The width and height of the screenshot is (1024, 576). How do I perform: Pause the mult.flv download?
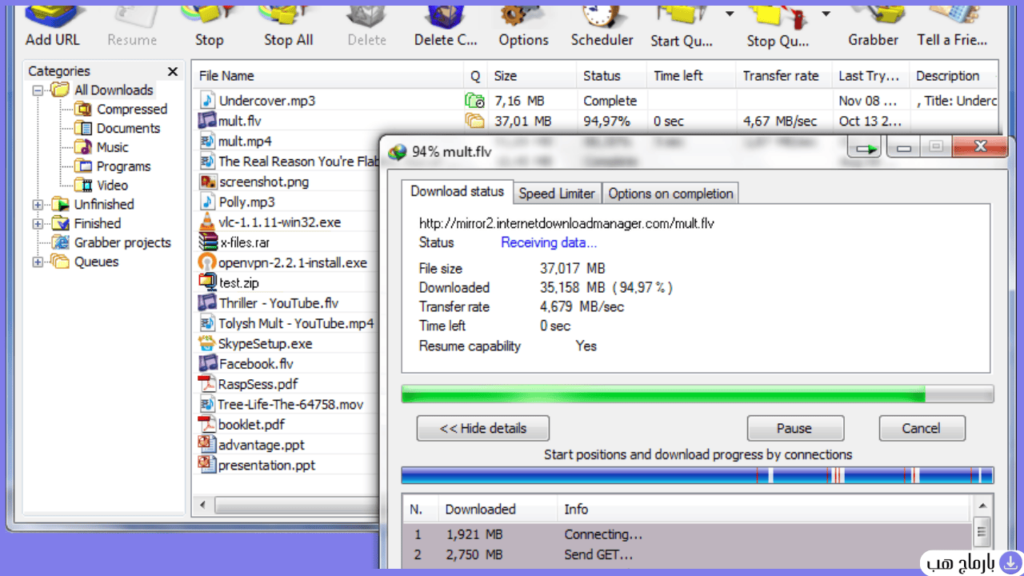click(795, 428)
